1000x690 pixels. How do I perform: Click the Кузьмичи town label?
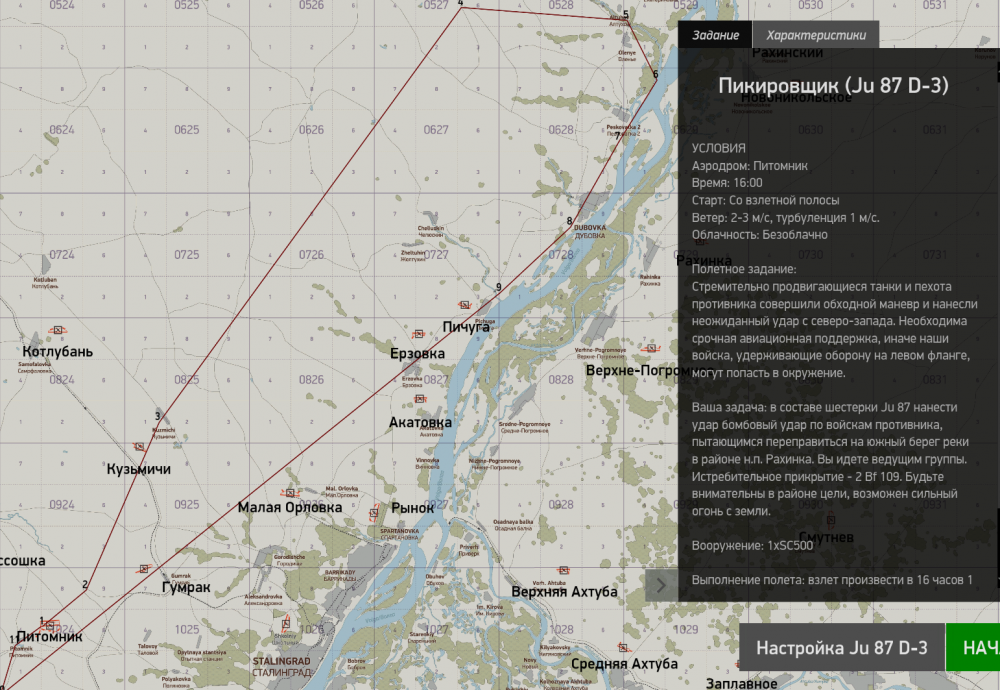coord(138,469)
